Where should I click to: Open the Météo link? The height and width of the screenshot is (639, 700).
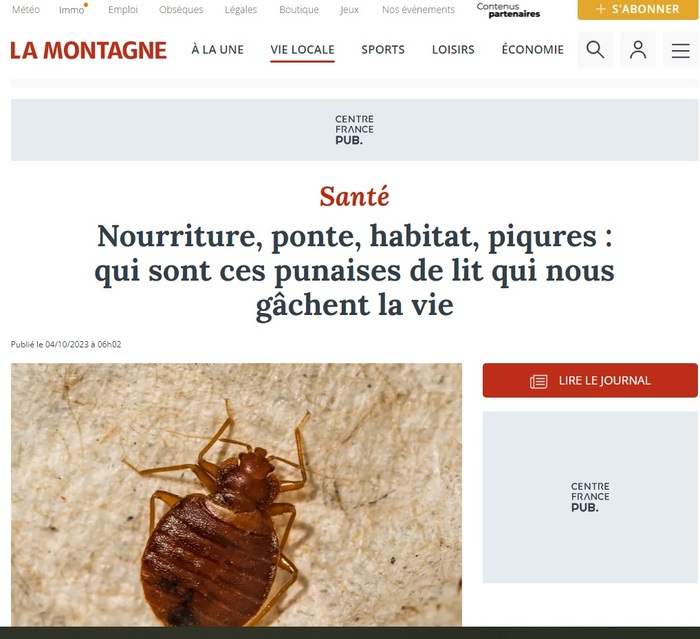click(x=25, y=9)
